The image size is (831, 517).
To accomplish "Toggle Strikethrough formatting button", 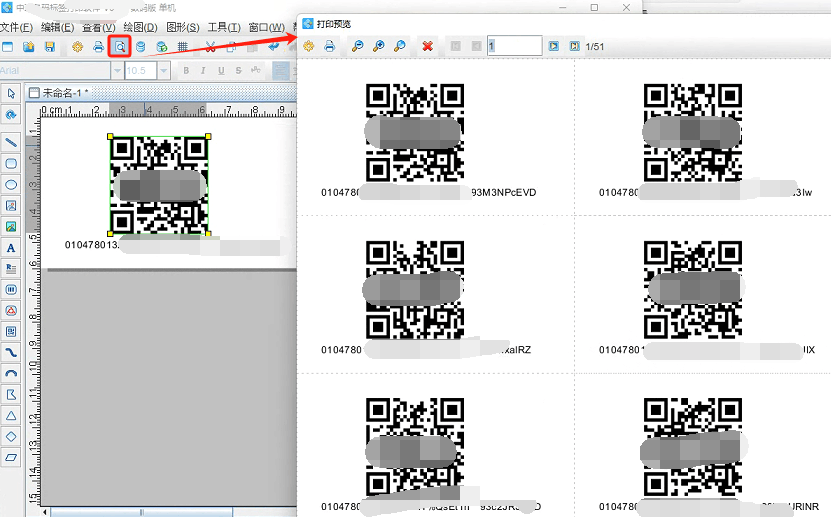I will tap(238, 70).
